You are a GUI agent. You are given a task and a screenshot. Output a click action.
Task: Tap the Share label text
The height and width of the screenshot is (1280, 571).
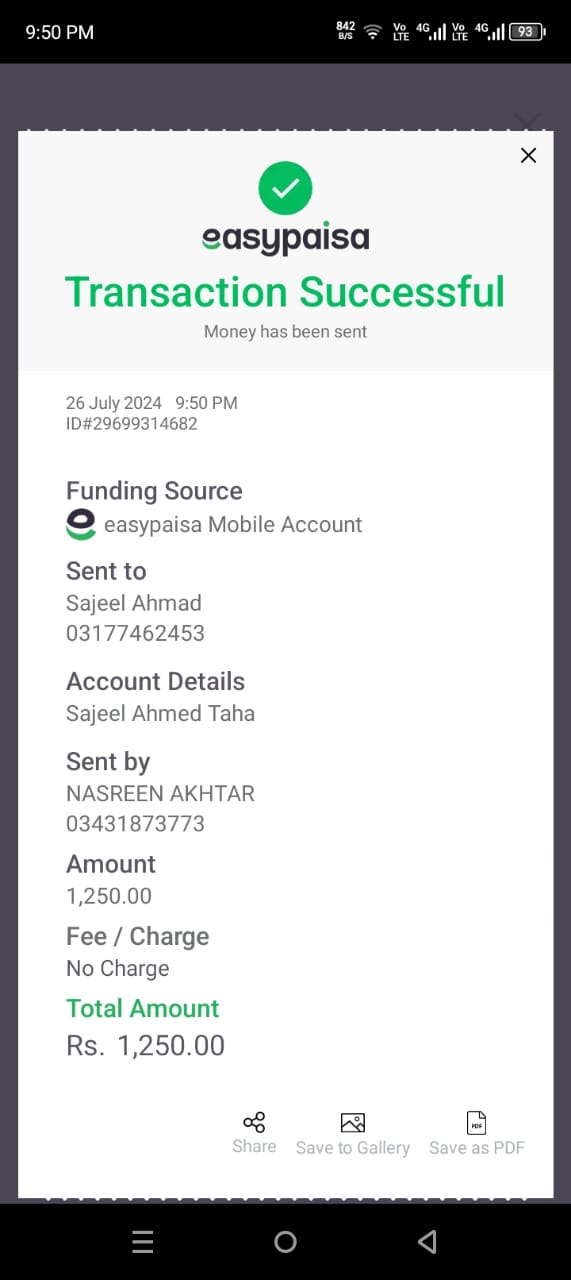click(254, 1146)
